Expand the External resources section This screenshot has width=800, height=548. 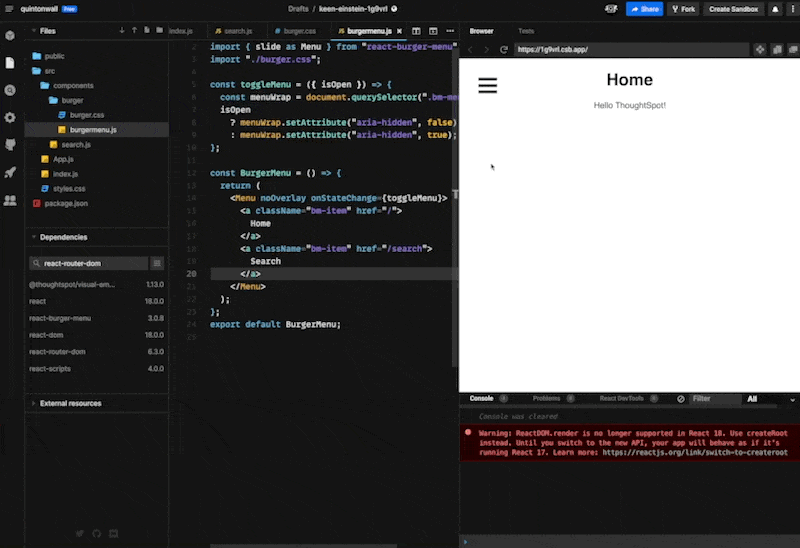click(34, 404)
